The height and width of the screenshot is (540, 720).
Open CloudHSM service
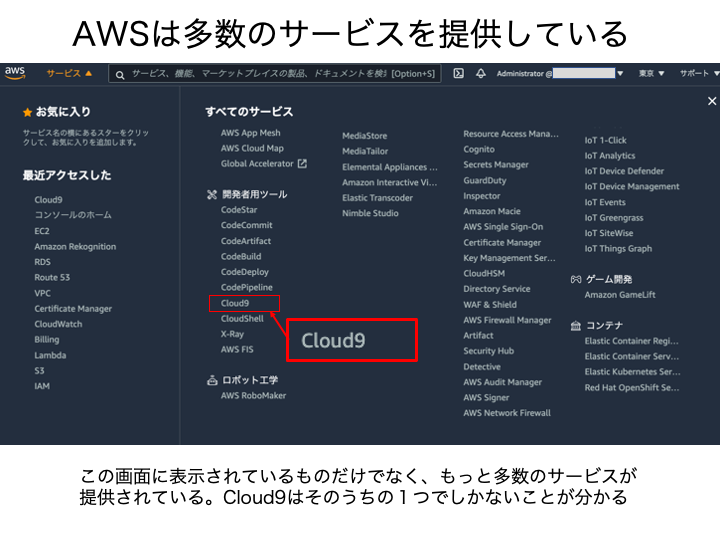click(484, 273)
